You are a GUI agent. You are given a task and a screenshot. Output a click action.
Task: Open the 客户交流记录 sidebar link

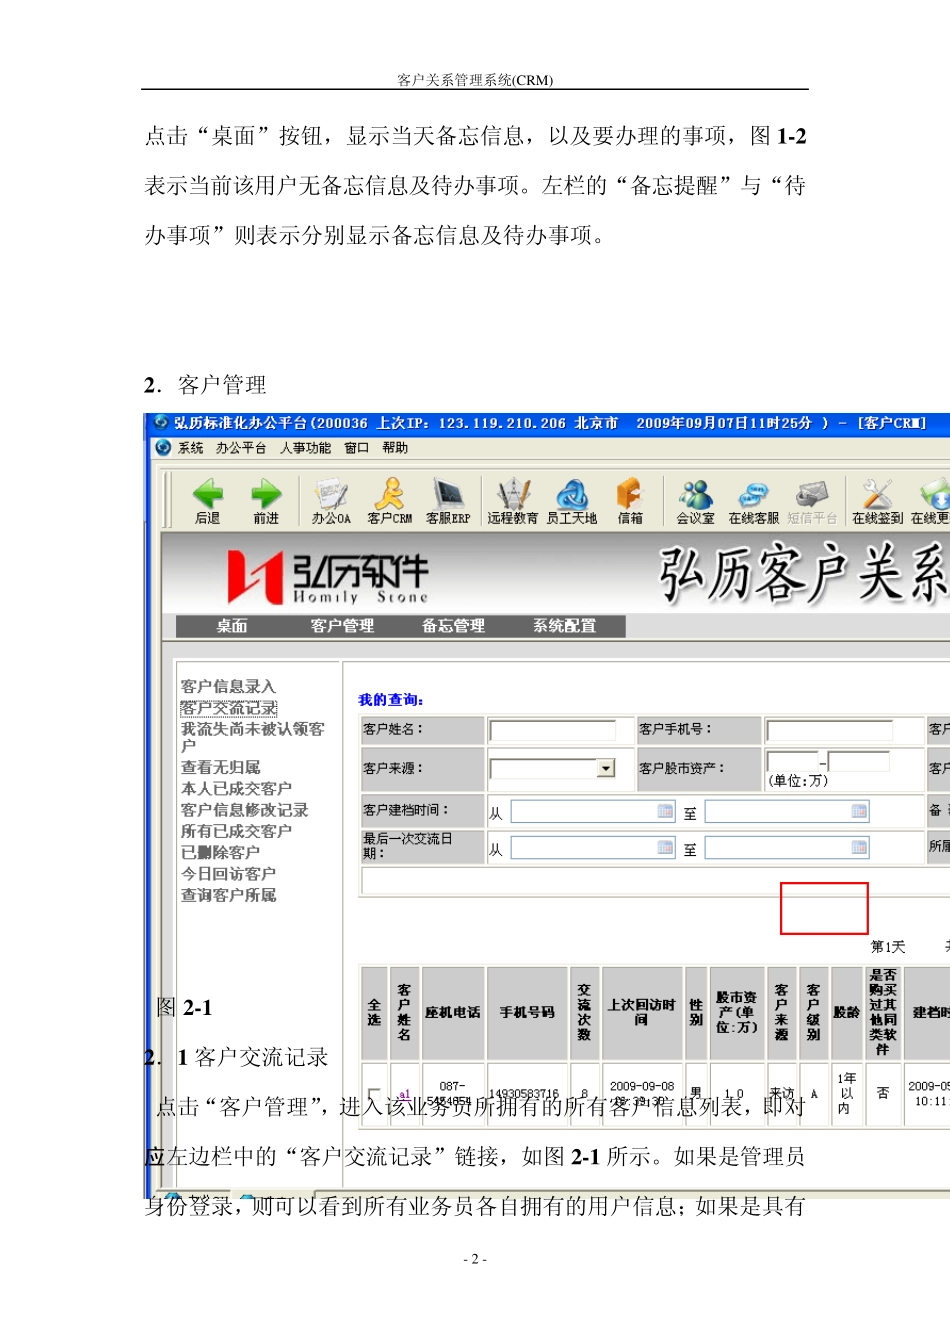(228, 708)
